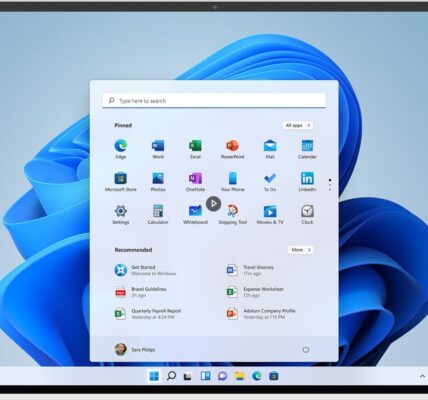Image resolution: width=428 pixels, height=400 pixels.
Task: Open the To Do app
Action: (270, 182)
